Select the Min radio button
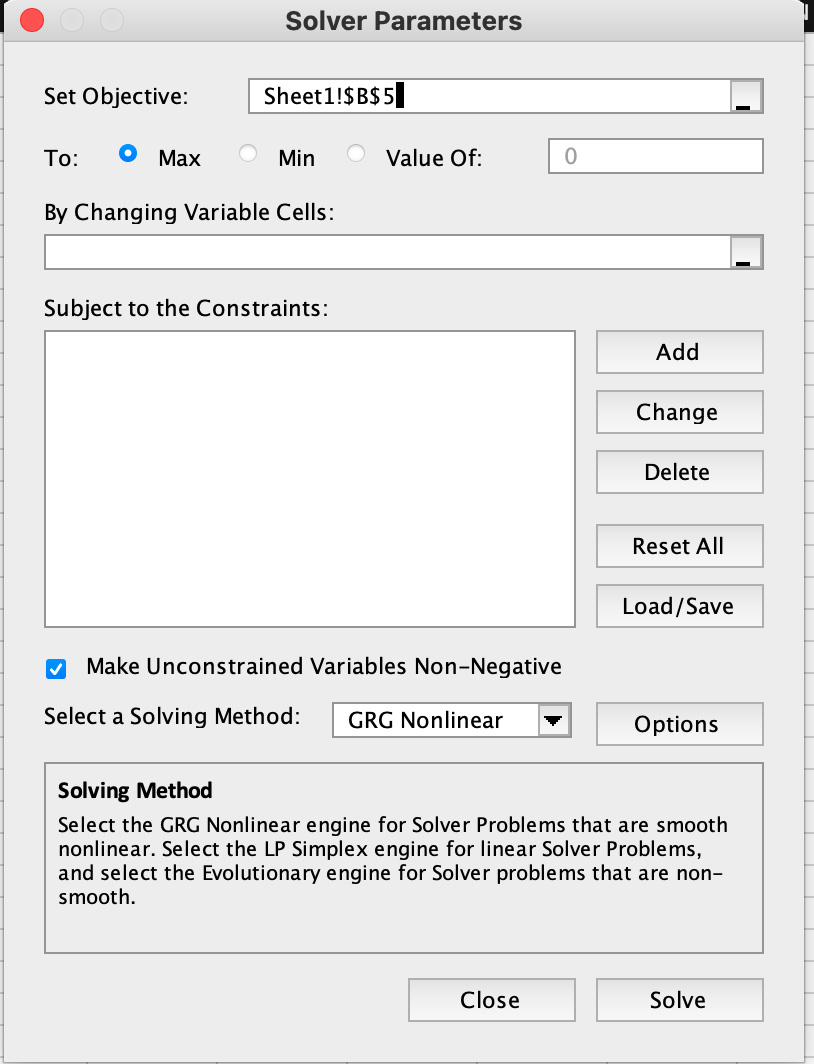Viewport: 814px width, 1064px height. pyautogui.click(x=247, y=152)
